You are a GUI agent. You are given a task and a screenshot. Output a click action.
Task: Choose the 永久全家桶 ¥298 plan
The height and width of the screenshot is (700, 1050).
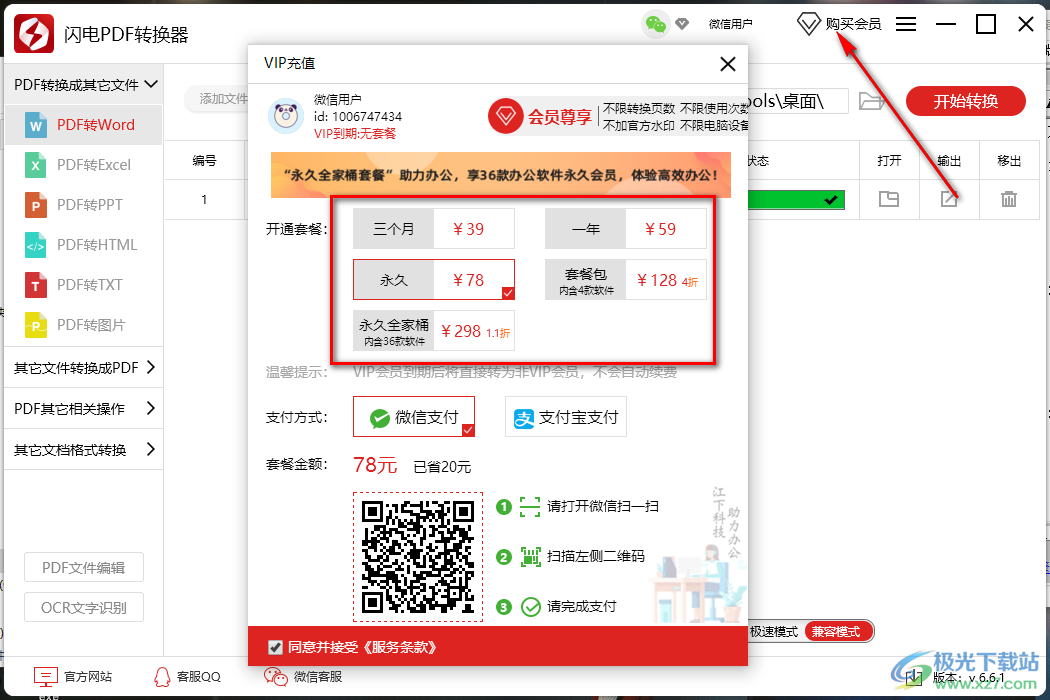[434, 331]
